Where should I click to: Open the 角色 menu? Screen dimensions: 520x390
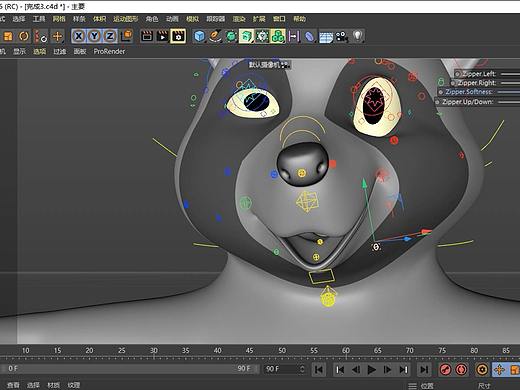[x=152, y=19]
